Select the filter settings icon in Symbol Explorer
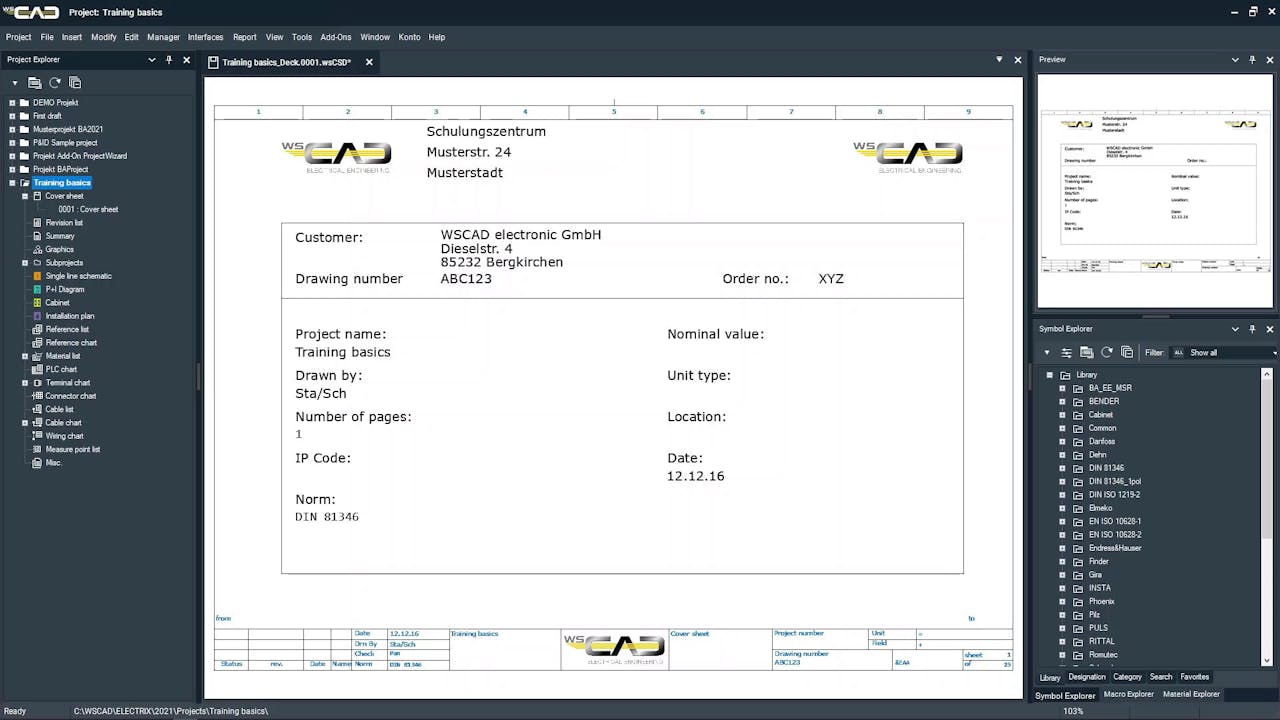The width and height of the screenshot is (1280, 720). [1066, 352]
